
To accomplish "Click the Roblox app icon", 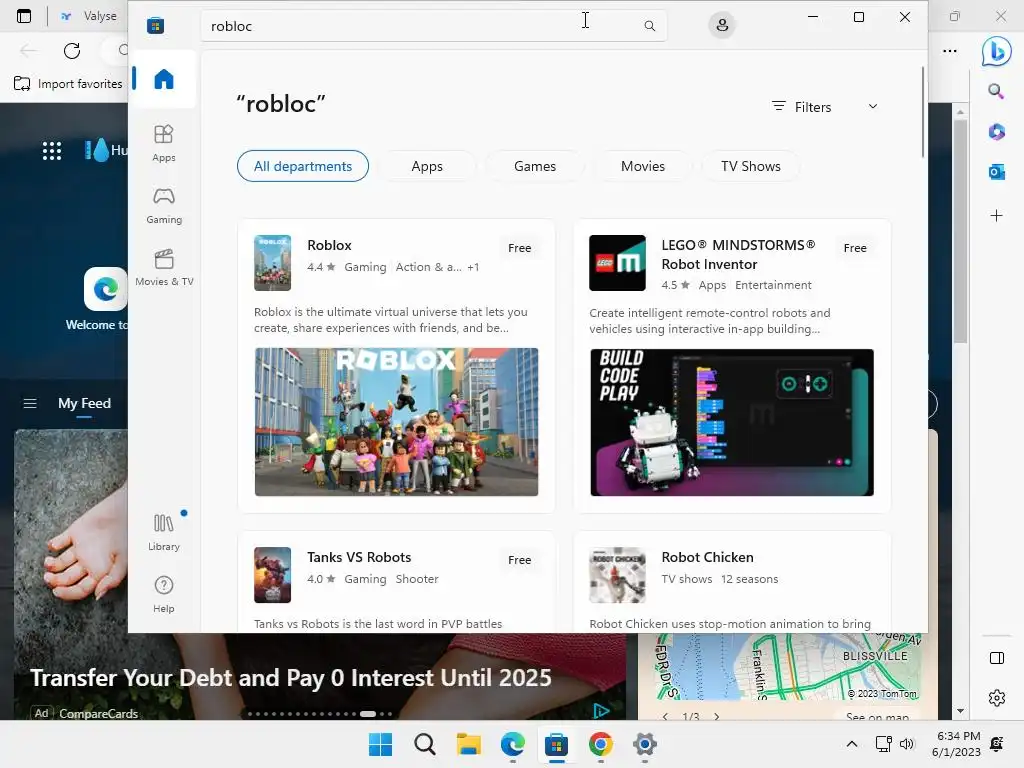I will click(x=272, y=263).
